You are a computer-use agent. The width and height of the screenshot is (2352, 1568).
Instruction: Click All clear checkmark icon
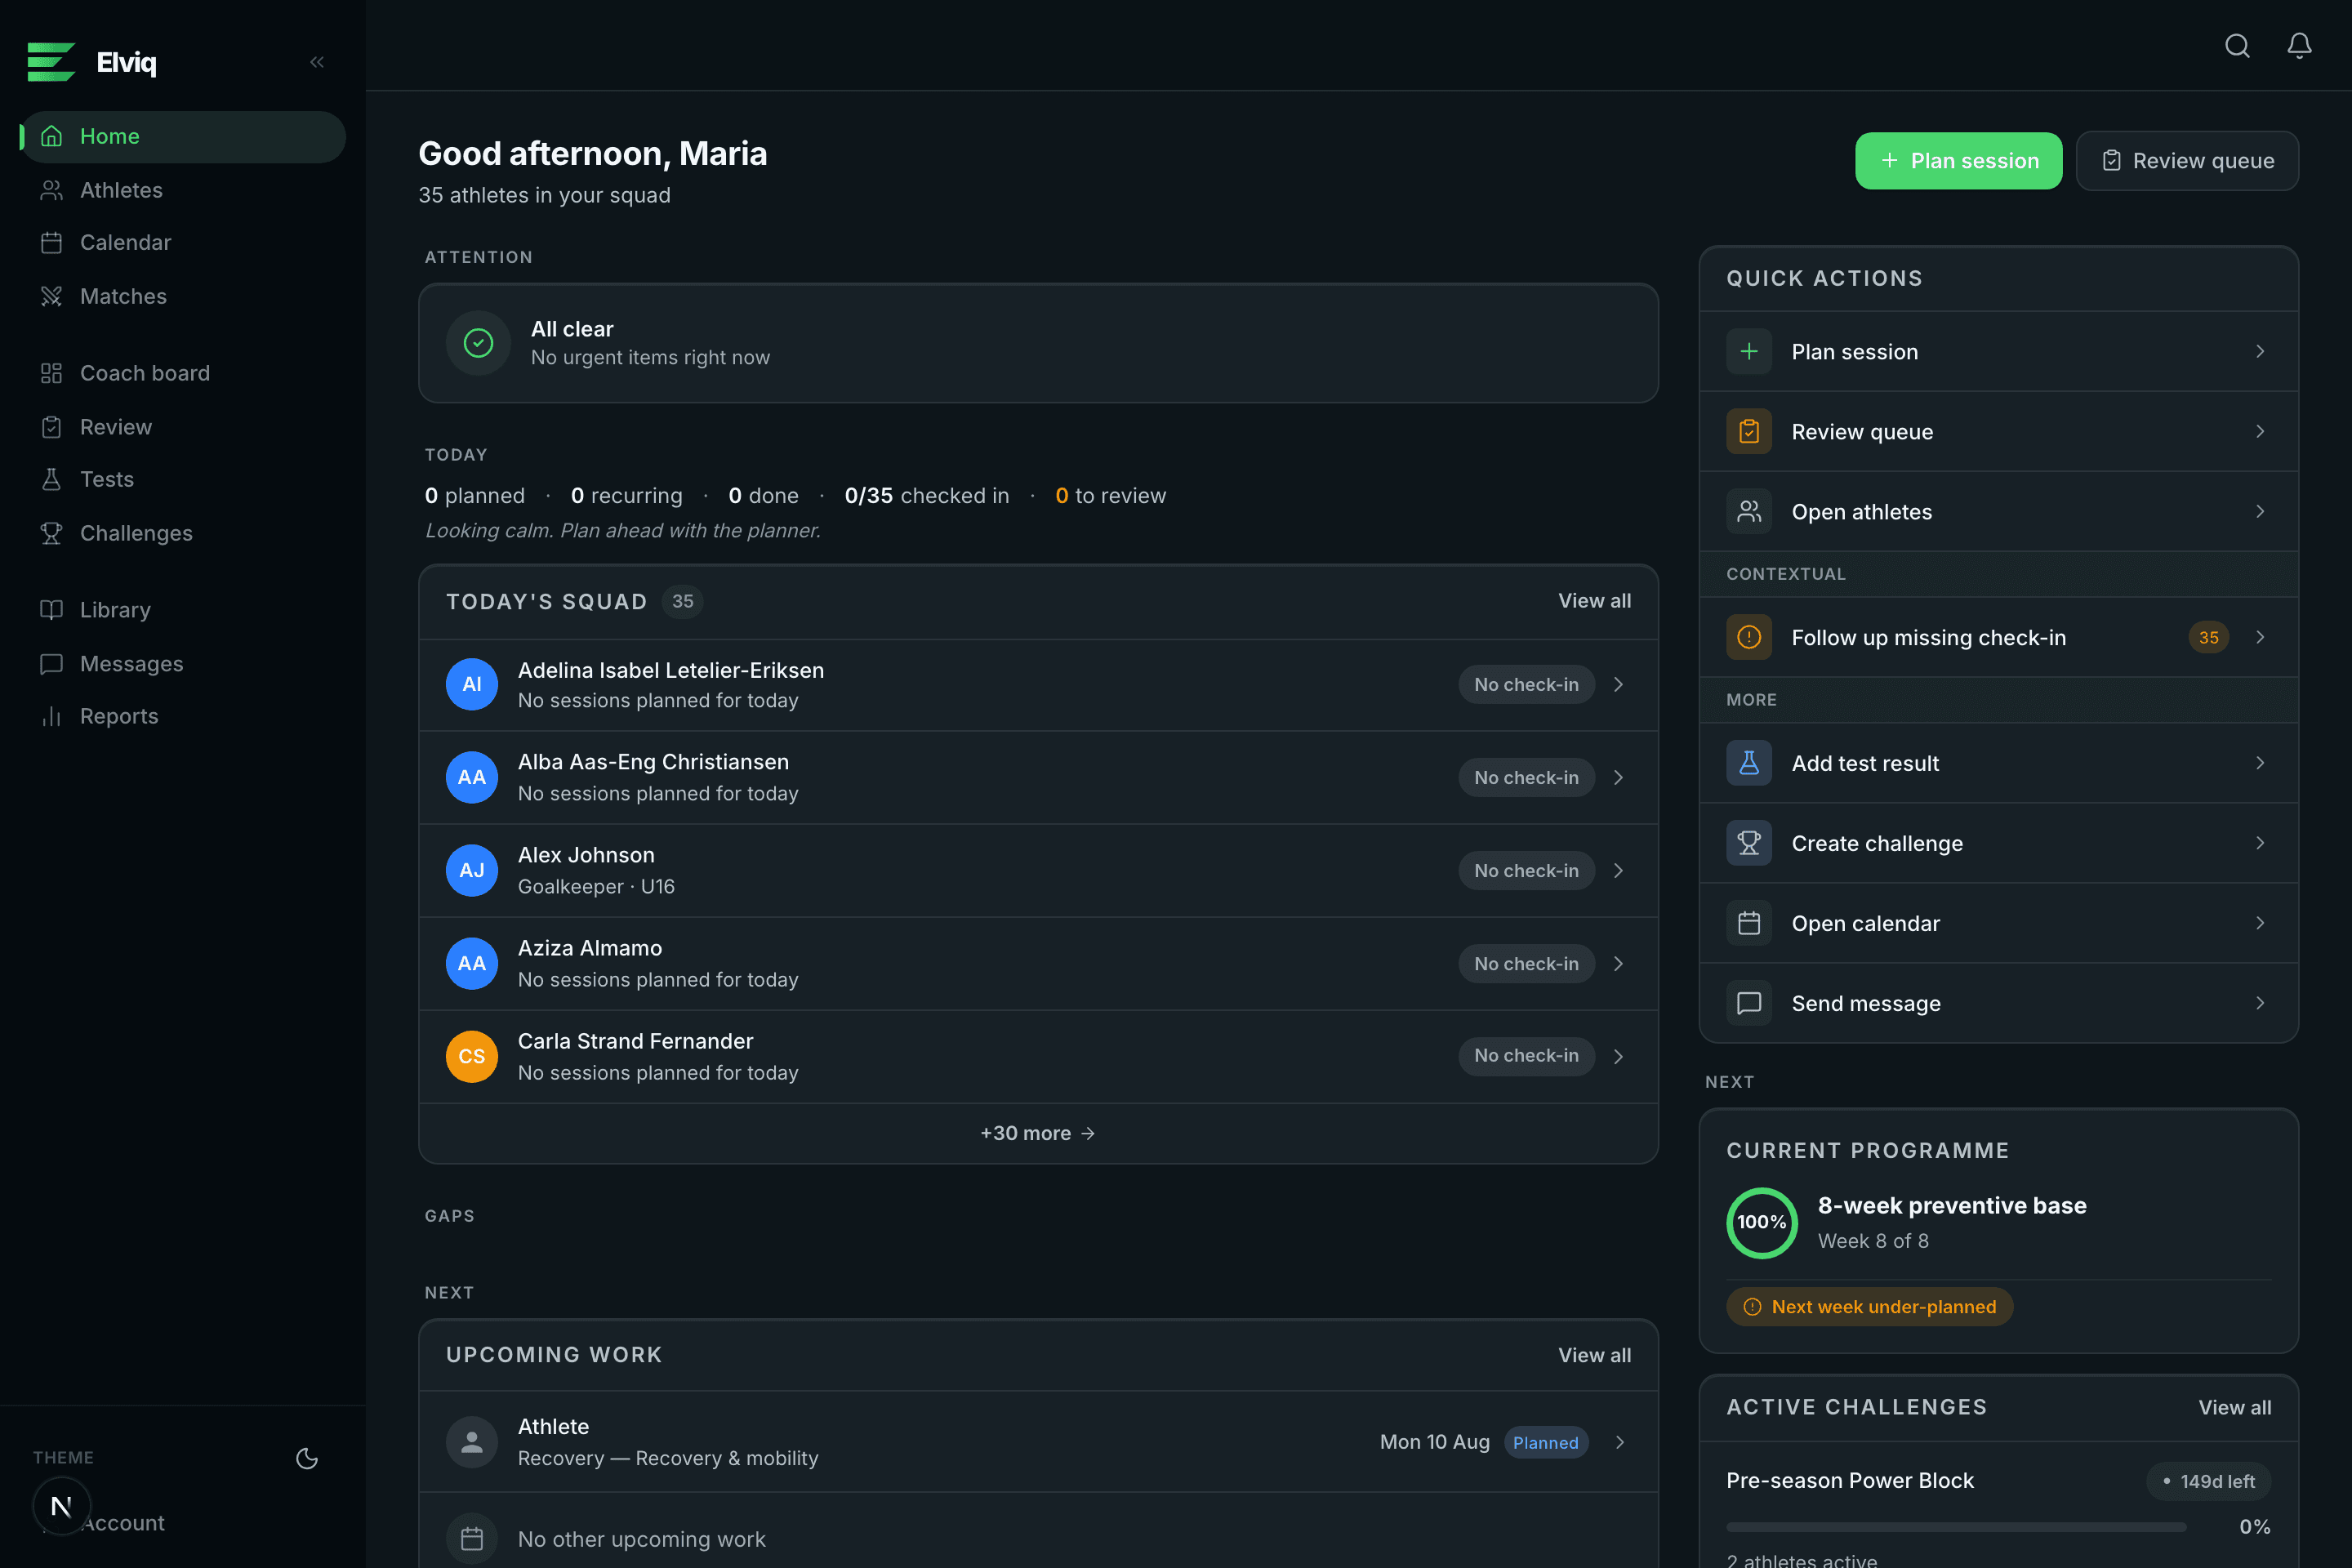coord(478,343)
